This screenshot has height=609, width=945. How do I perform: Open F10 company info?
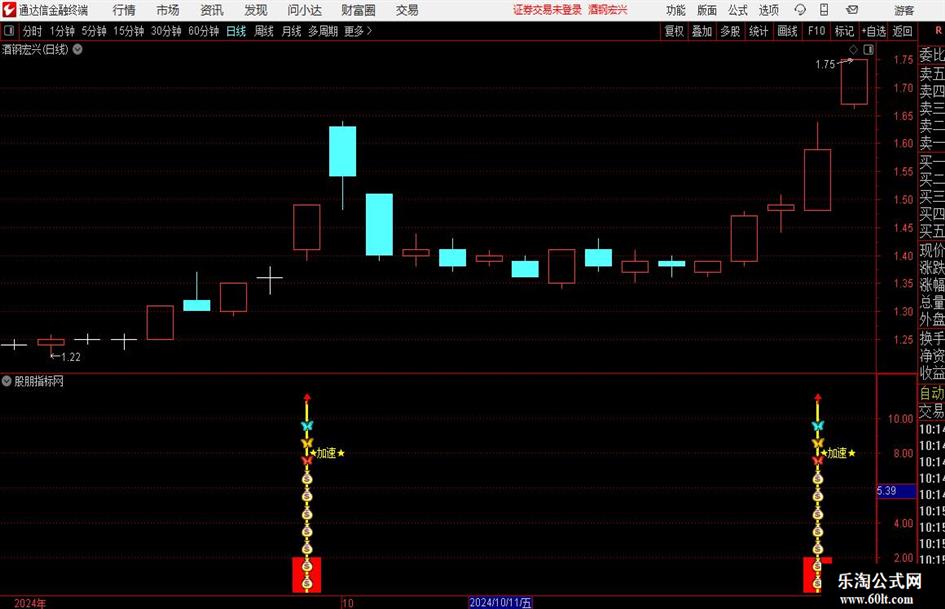(x=817, y=31)
